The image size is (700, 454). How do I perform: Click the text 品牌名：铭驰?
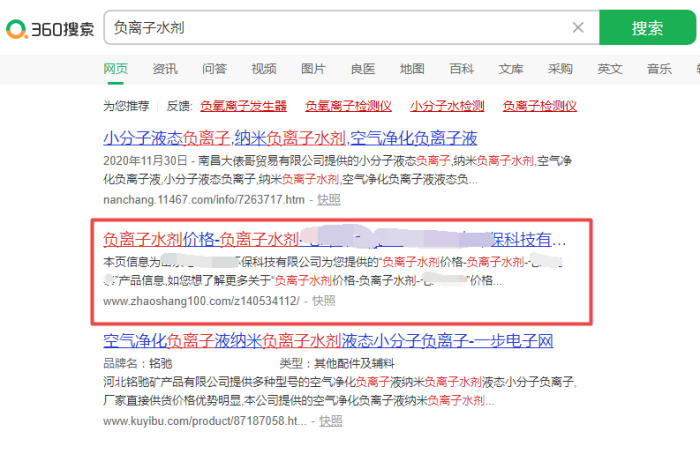[138, 363]
